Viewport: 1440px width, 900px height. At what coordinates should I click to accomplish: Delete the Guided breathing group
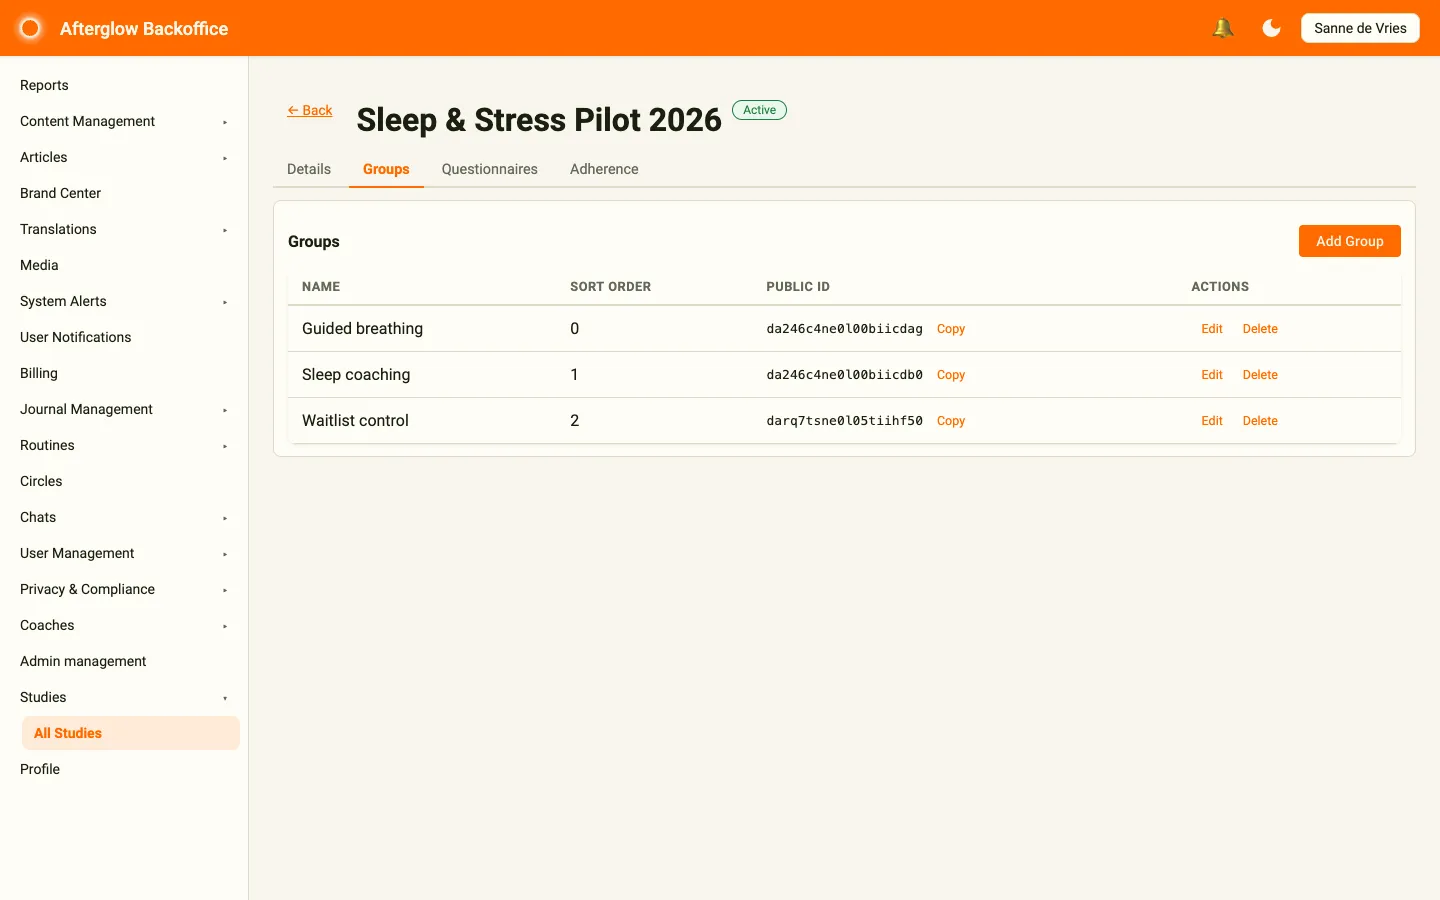[x=1260, y=329]
